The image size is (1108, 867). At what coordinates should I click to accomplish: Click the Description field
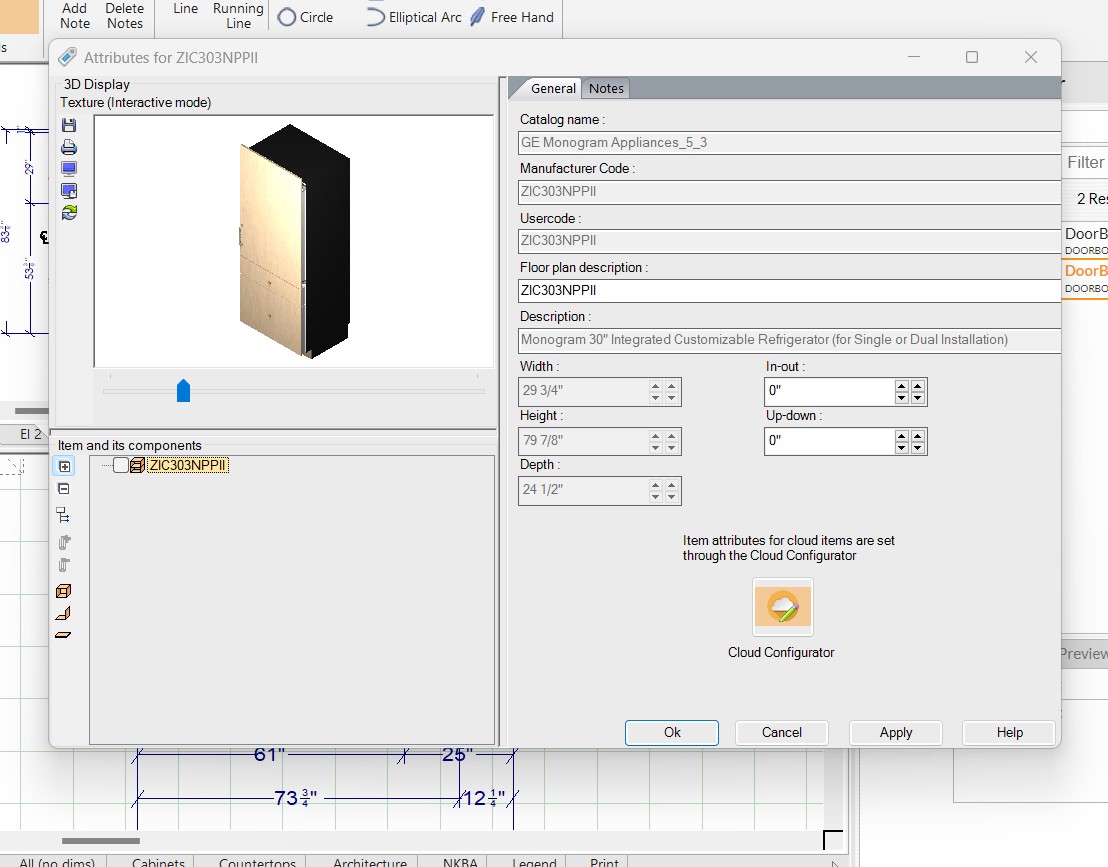(789, 340)
